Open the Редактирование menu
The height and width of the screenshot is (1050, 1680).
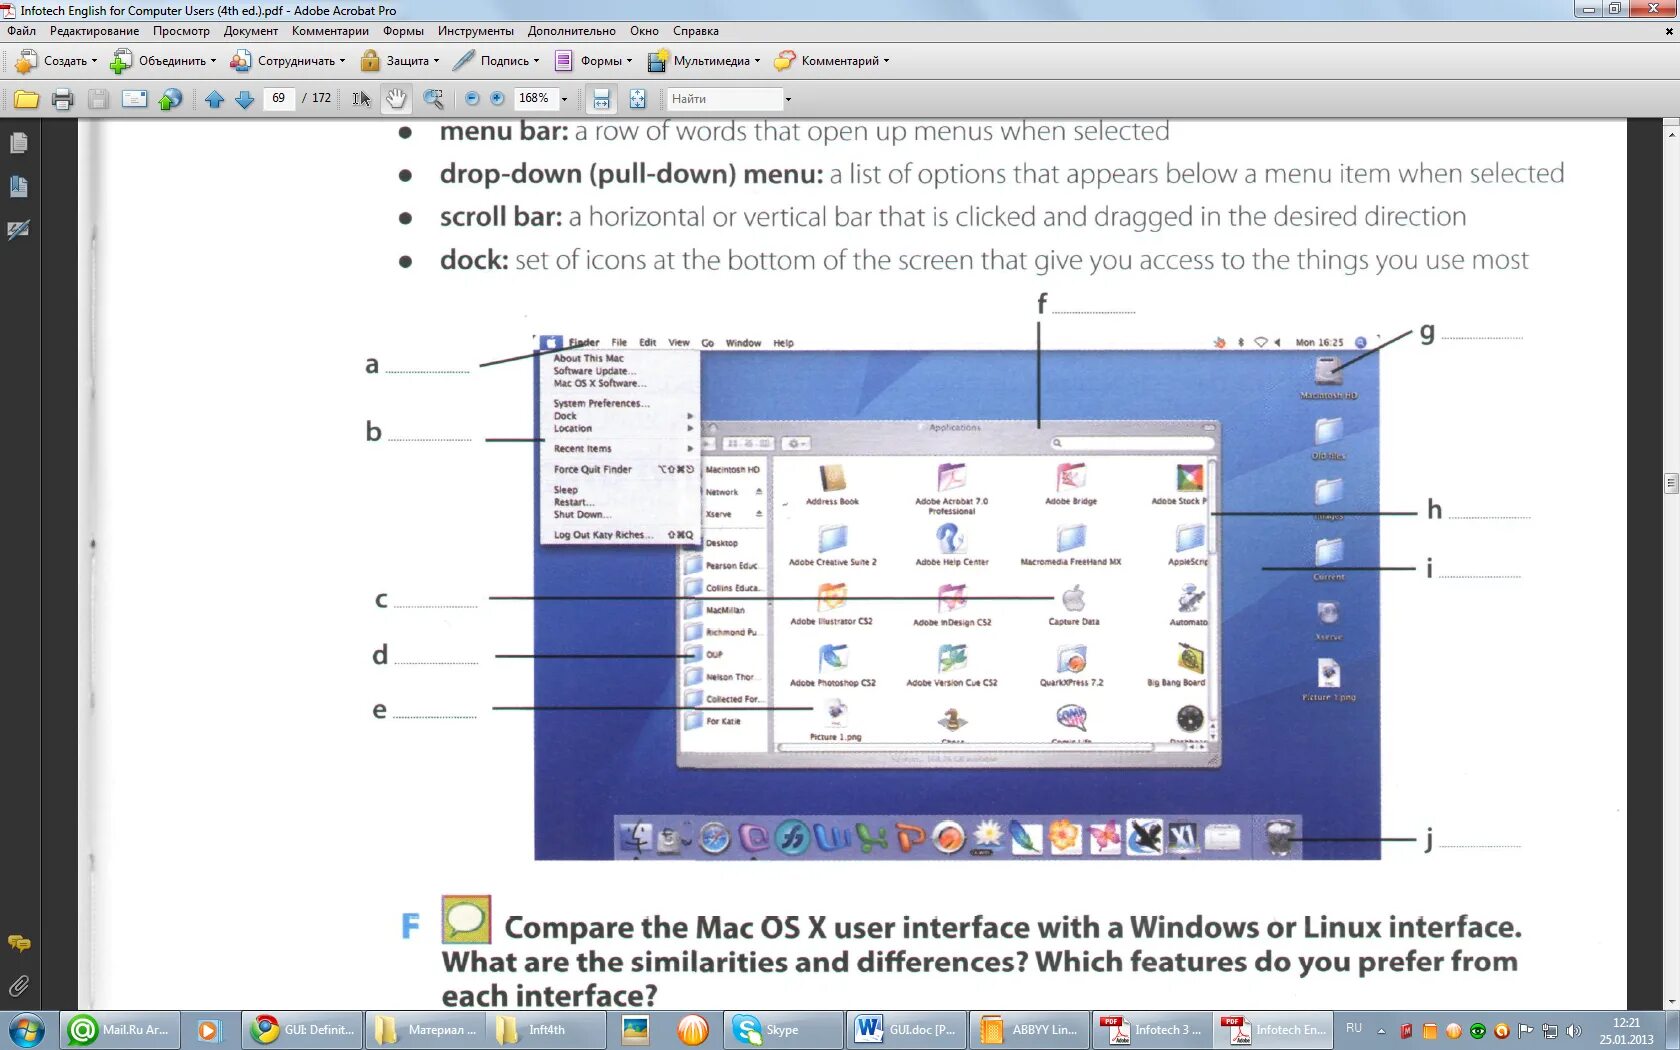click(x=95, y=31)
